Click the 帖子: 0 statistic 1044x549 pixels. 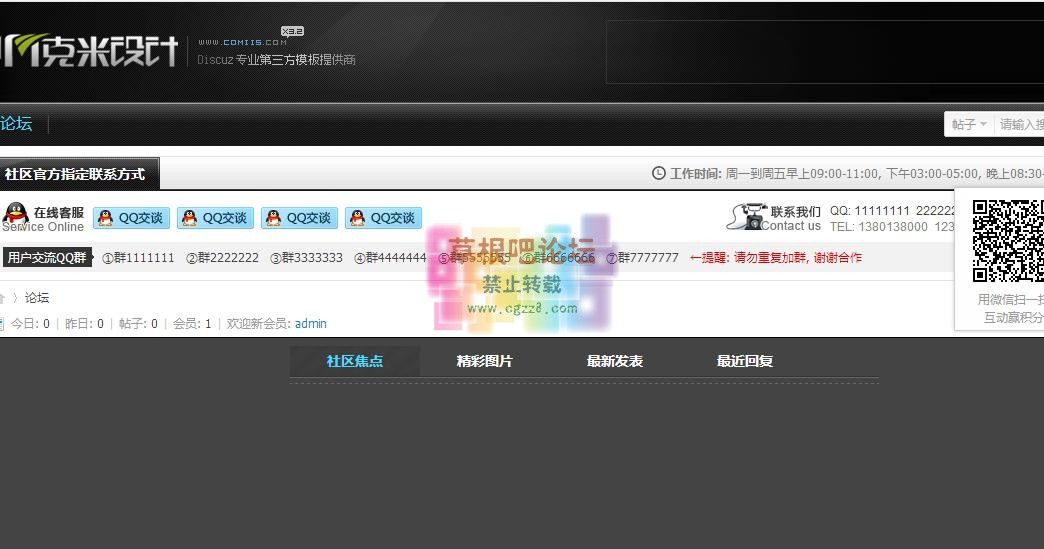pos(138,323)
